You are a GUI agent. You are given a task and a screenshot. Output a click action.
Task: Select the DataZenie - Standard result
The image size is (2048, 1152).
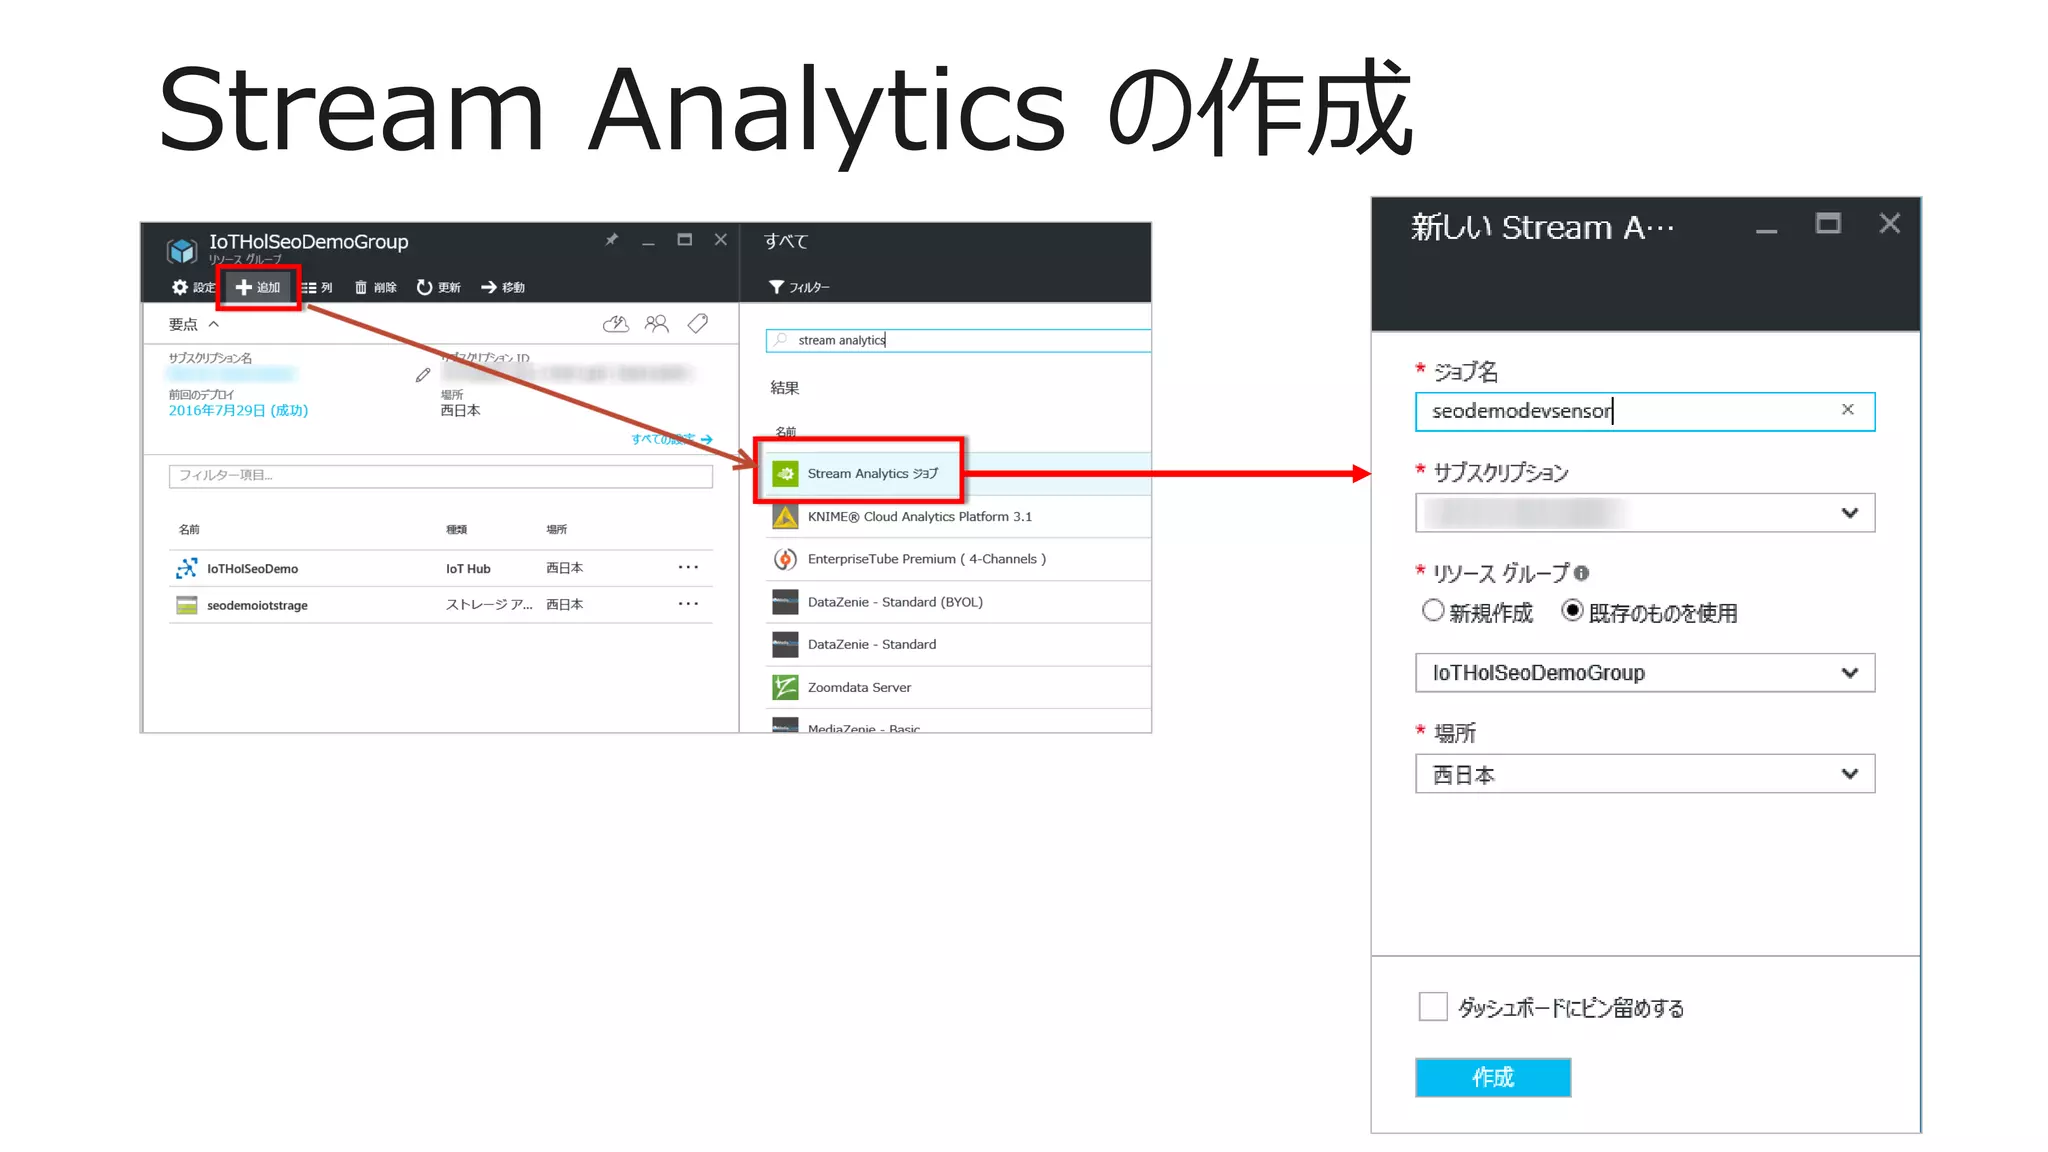(958, 644)
